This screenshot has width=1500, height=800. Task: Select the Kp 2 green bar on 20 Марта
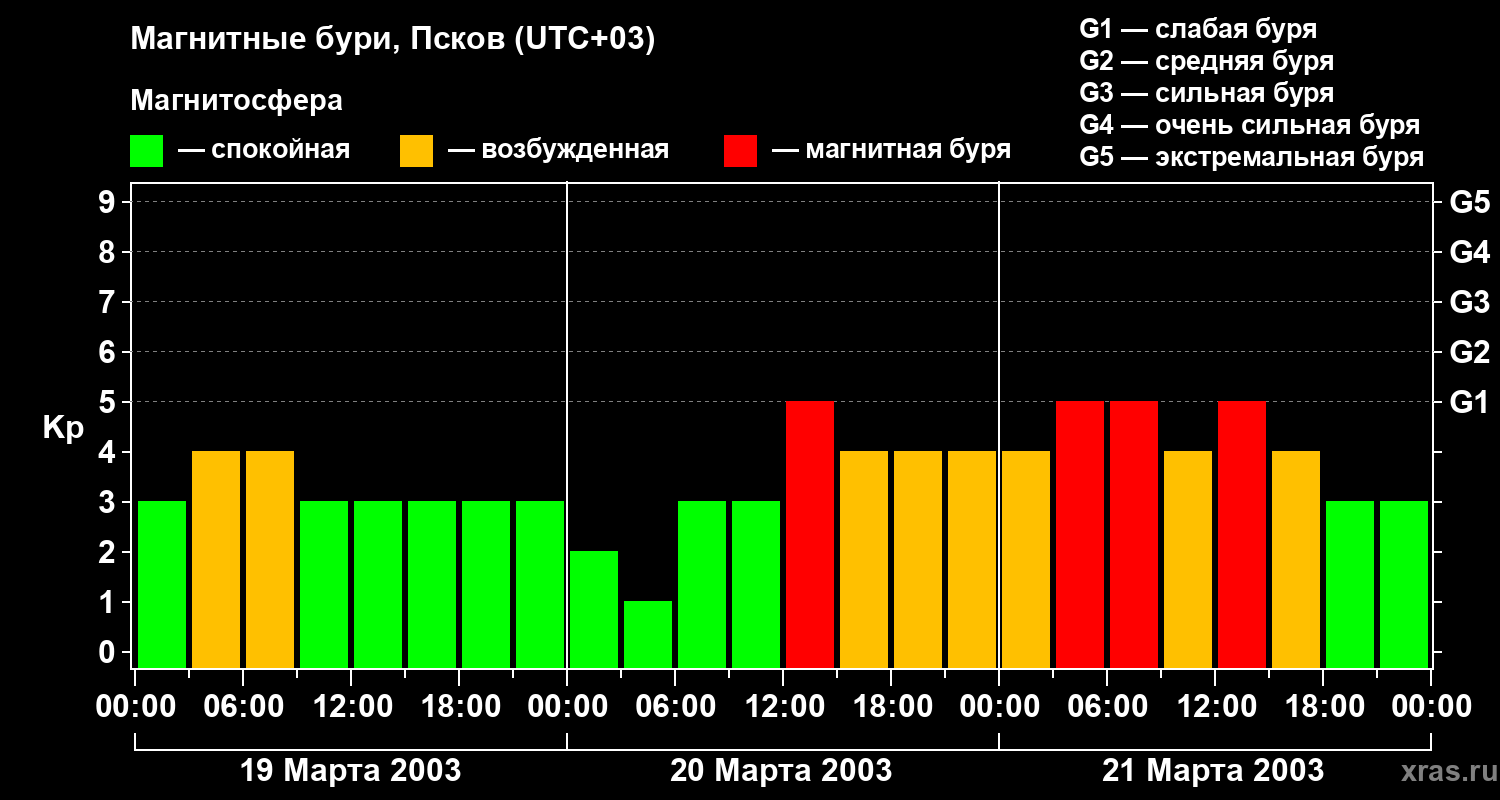594,609
